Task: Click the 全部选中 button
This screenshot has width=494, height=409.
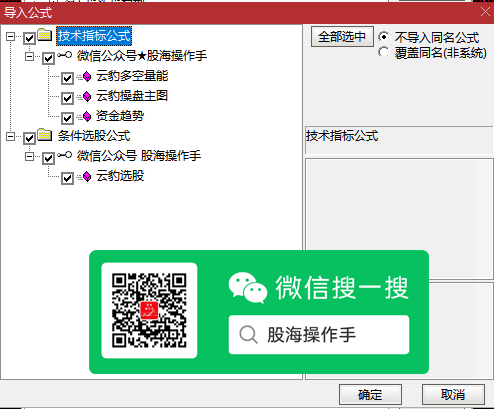Action: point(342,37)
